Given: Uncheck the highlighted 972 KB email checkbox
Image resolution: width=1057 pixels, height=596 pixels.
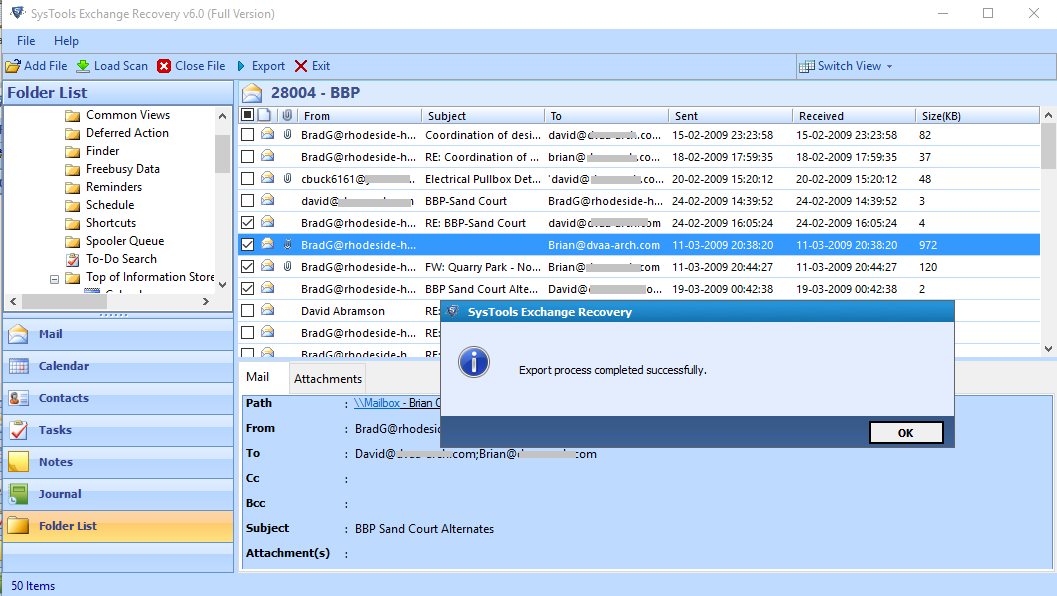Looking at the screenshot, I should tap(247, 245).
